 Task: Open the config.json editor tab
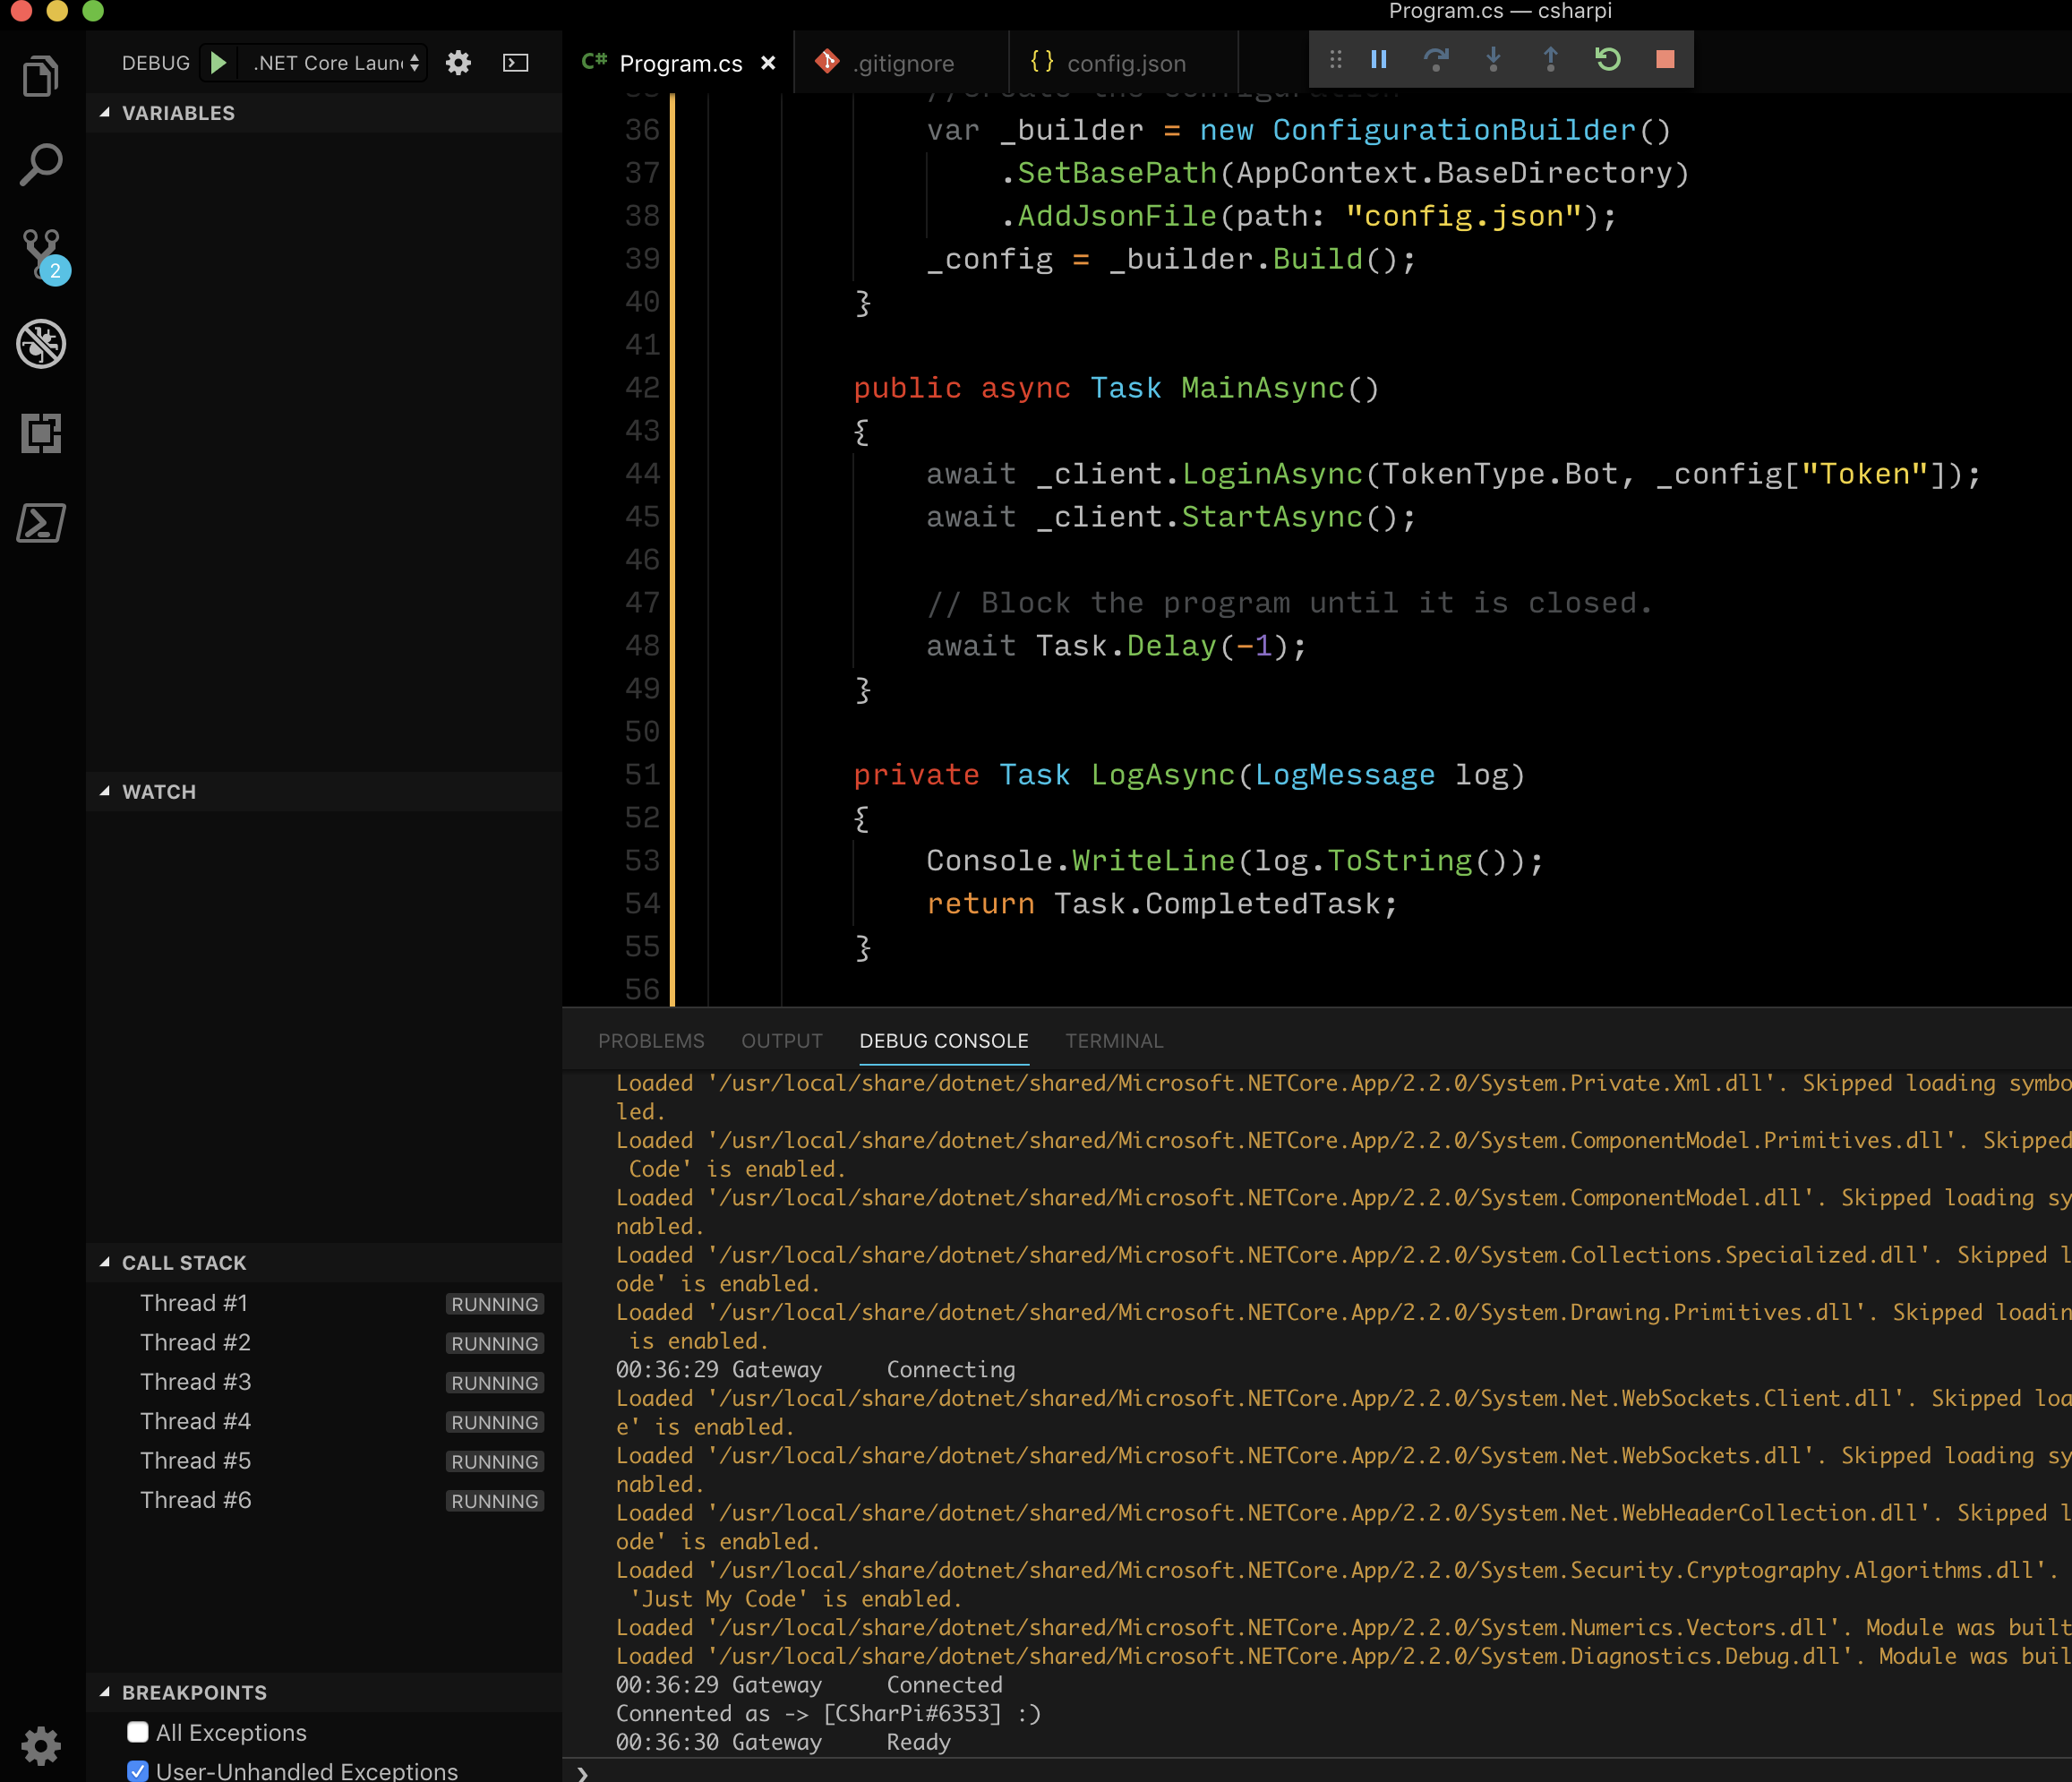(x=1125, y=64)
